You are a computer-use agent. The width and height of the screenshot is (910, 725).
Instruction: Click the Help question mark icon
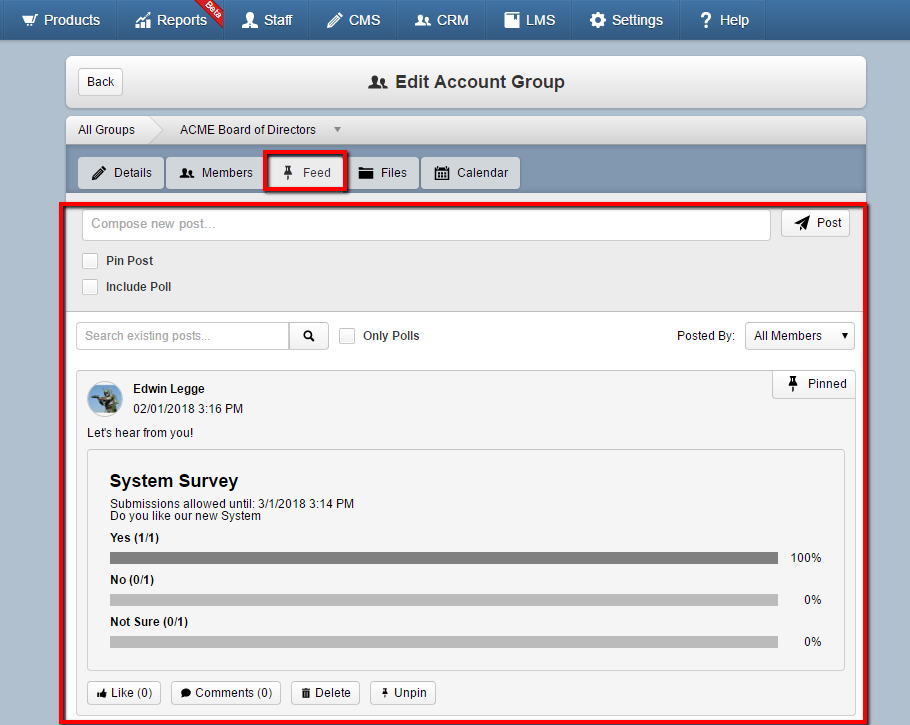coord(706,20)
